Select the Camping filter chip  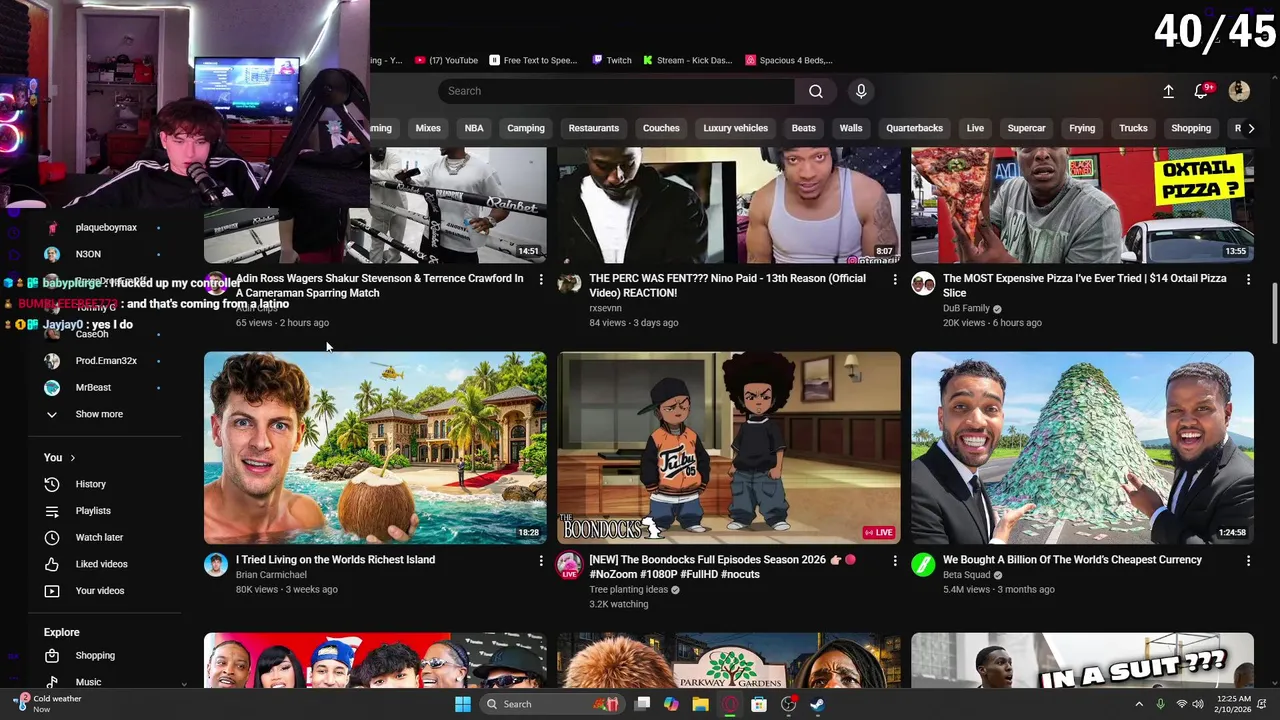(526, 128)
